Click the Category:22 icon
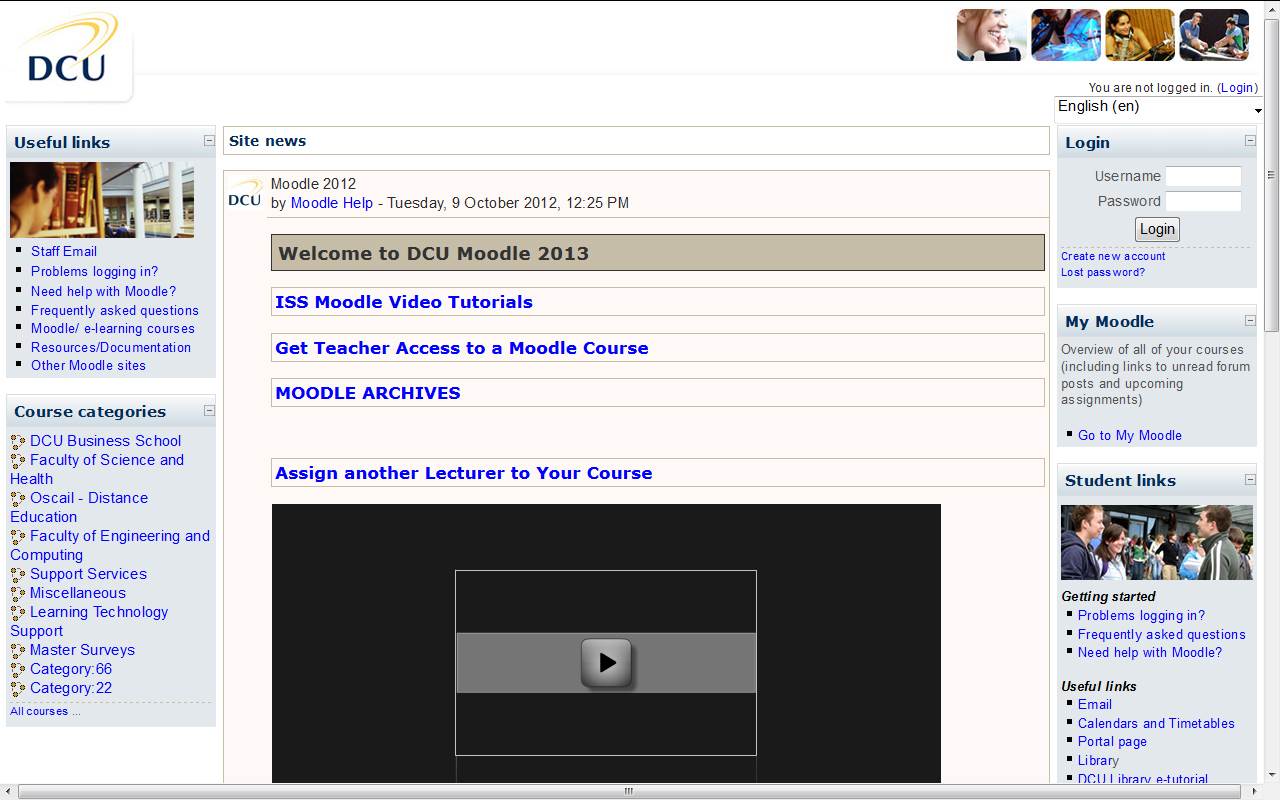Image resolution: width=1280 pixels, height=800 pixels. pyautogui.click(x=18, y=688)
